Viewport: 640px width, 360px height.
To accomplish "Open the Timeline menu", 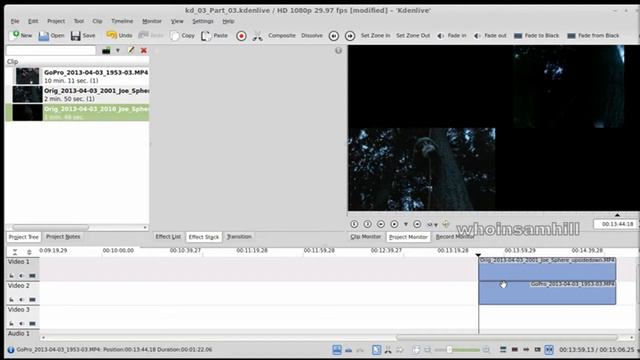I will tap(122, 21).
